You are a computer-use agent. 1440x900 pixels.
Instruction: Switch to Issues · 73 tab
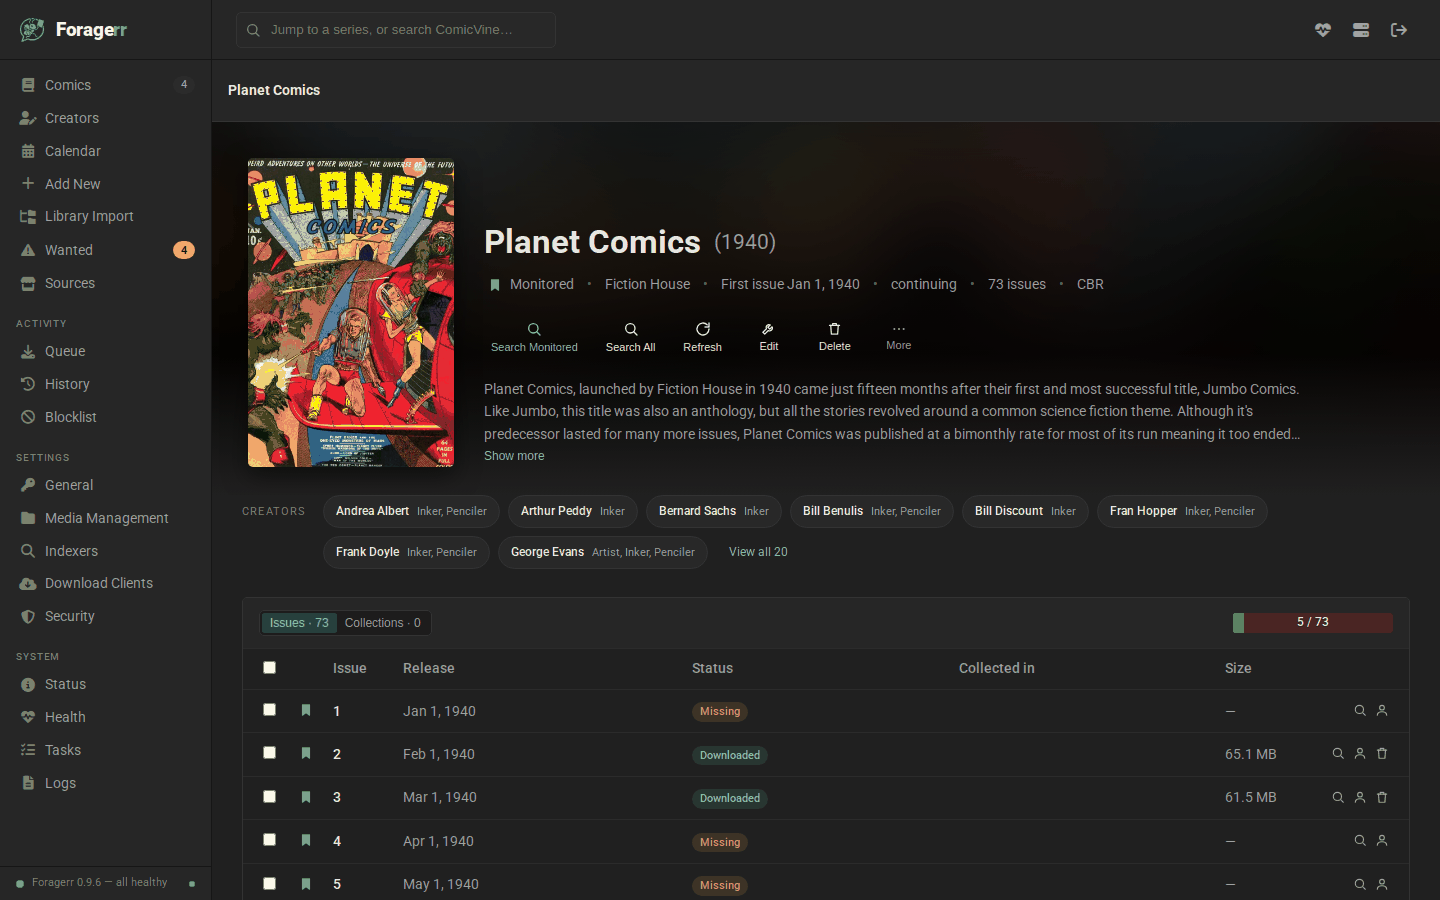(299, 623)
